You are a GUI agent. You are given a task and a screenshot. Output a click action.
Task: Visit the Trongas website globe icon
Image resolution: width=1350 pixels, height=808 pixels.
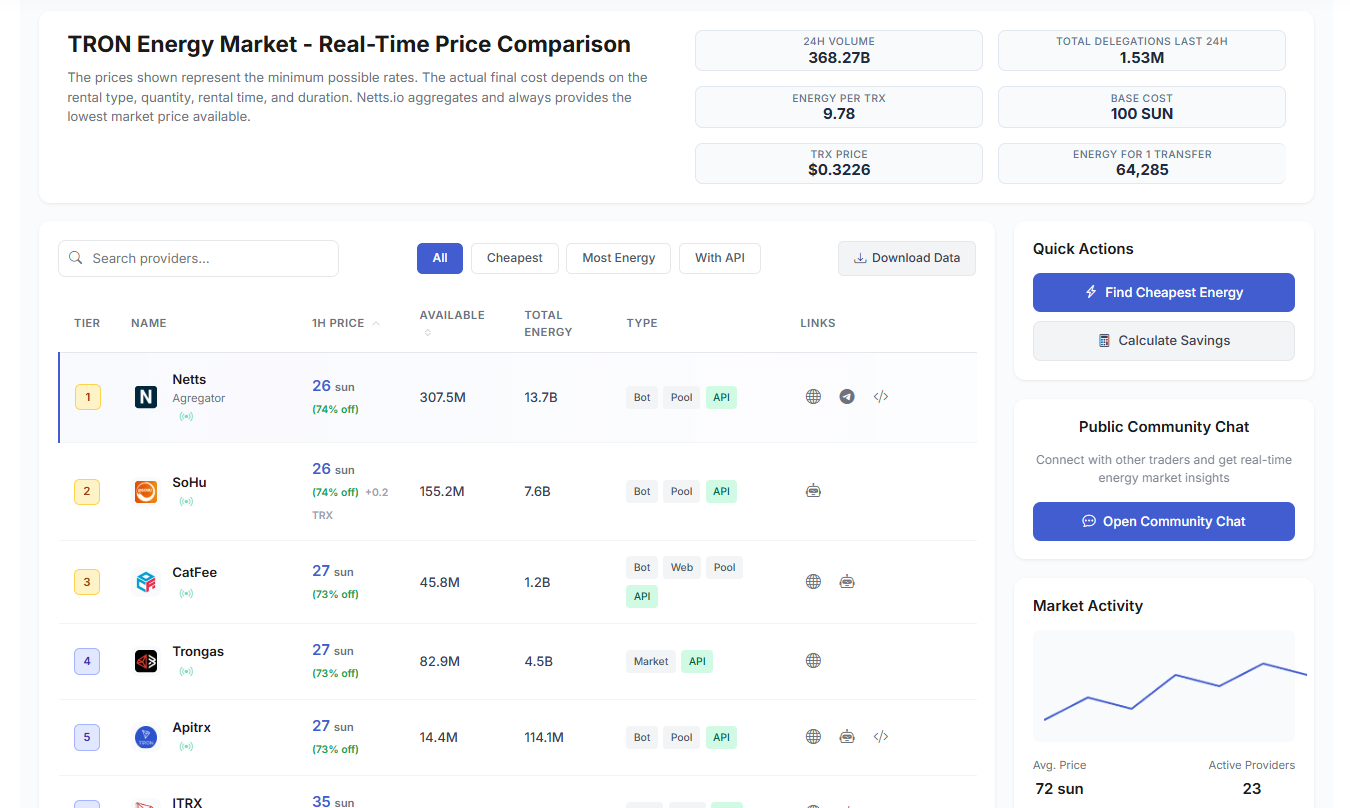(x=813, y=661)
